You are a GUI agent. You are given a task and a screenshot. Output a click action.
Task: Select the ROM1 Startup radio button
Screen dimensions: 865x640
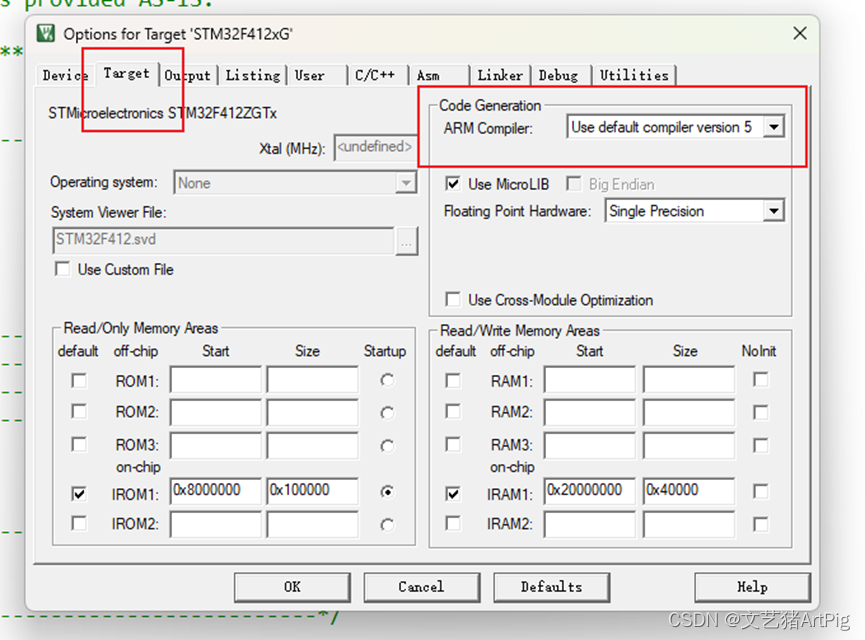click(x=387, y=381)
